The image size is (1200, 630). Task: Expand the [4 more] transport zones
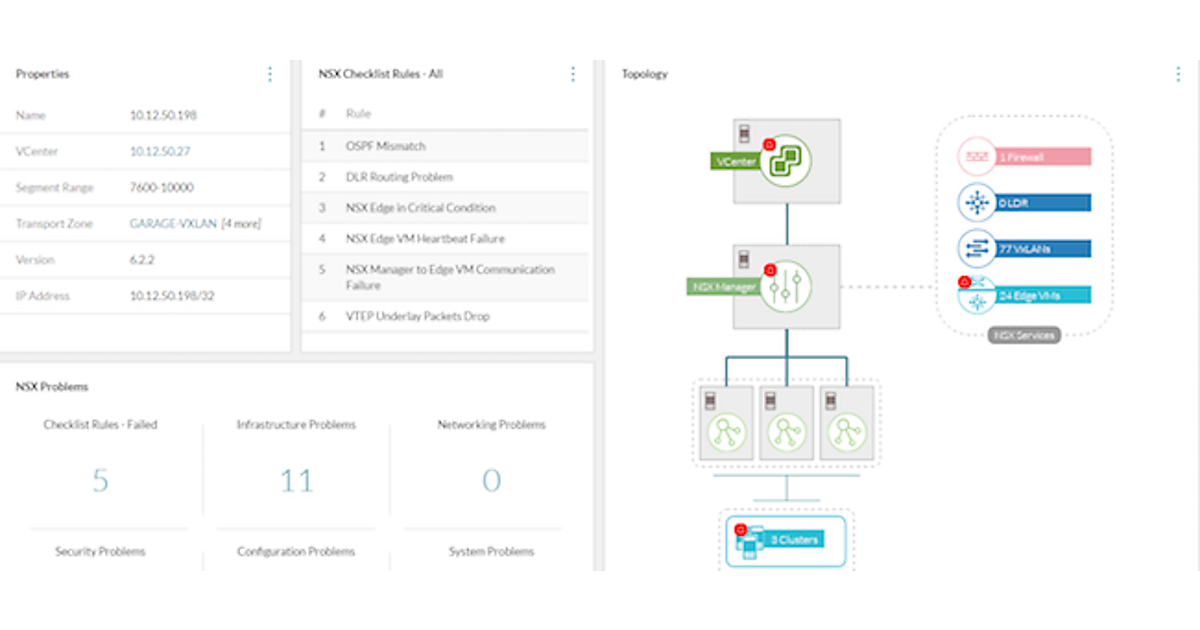(241, 224)
